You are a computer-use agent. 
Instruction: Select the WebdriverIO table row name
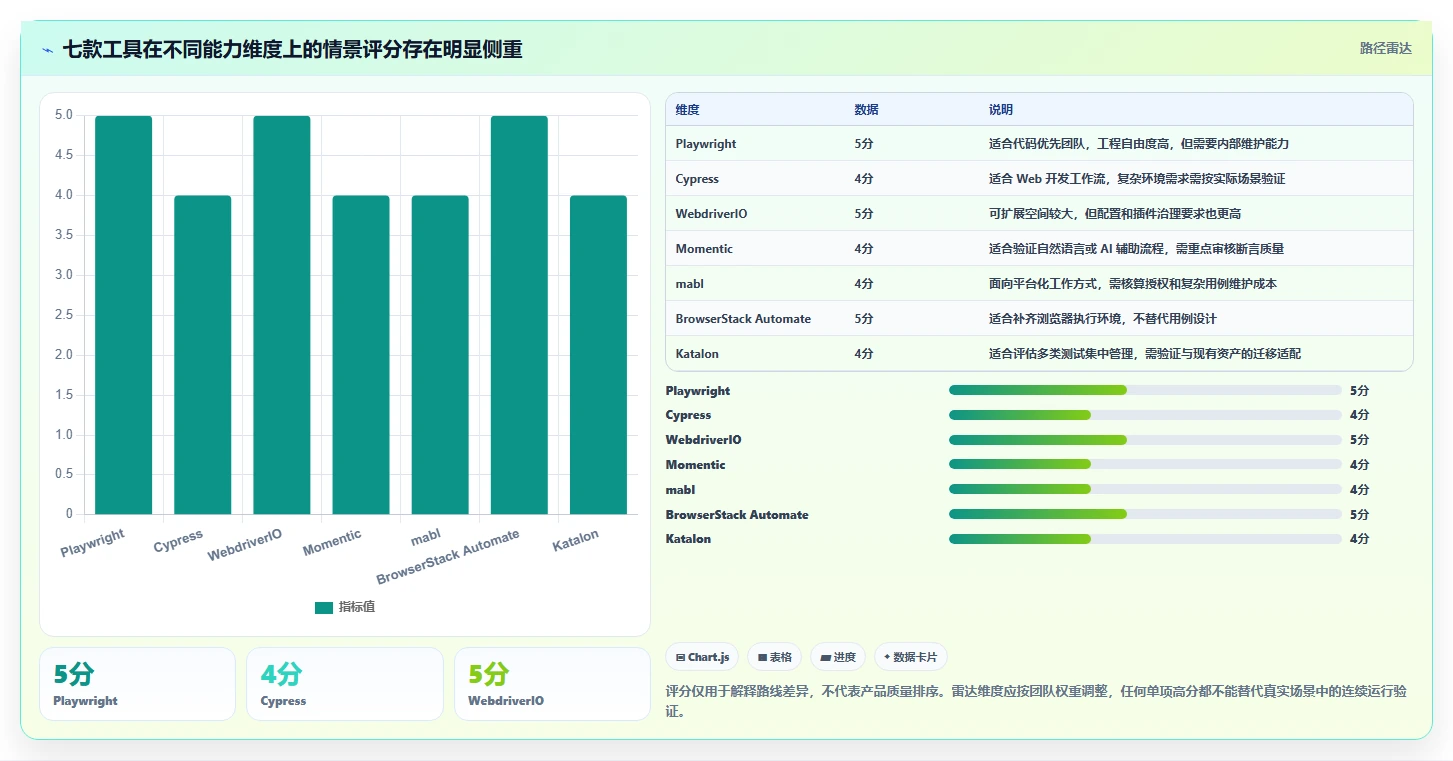pyautogui.click(x=711, y=214)
